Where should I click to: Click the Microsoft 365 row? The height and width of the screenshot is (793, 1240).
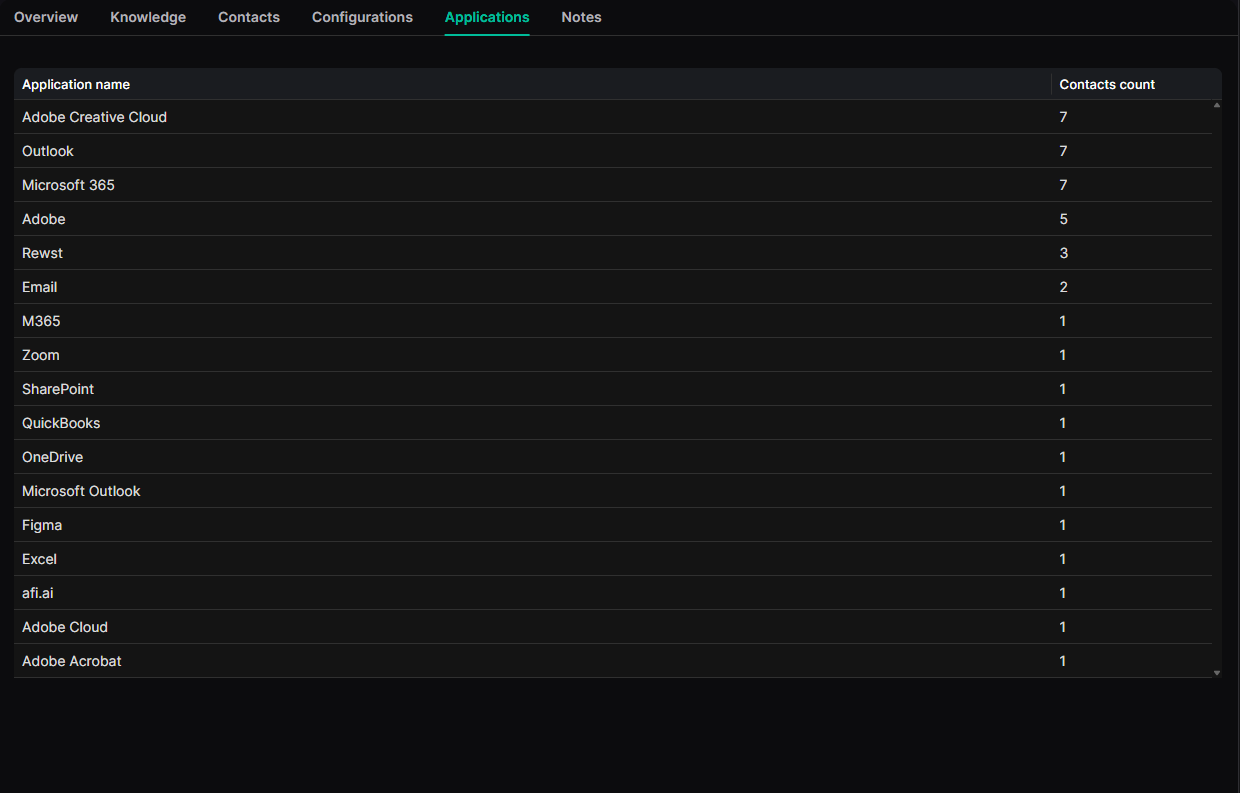tap(613, 185)
